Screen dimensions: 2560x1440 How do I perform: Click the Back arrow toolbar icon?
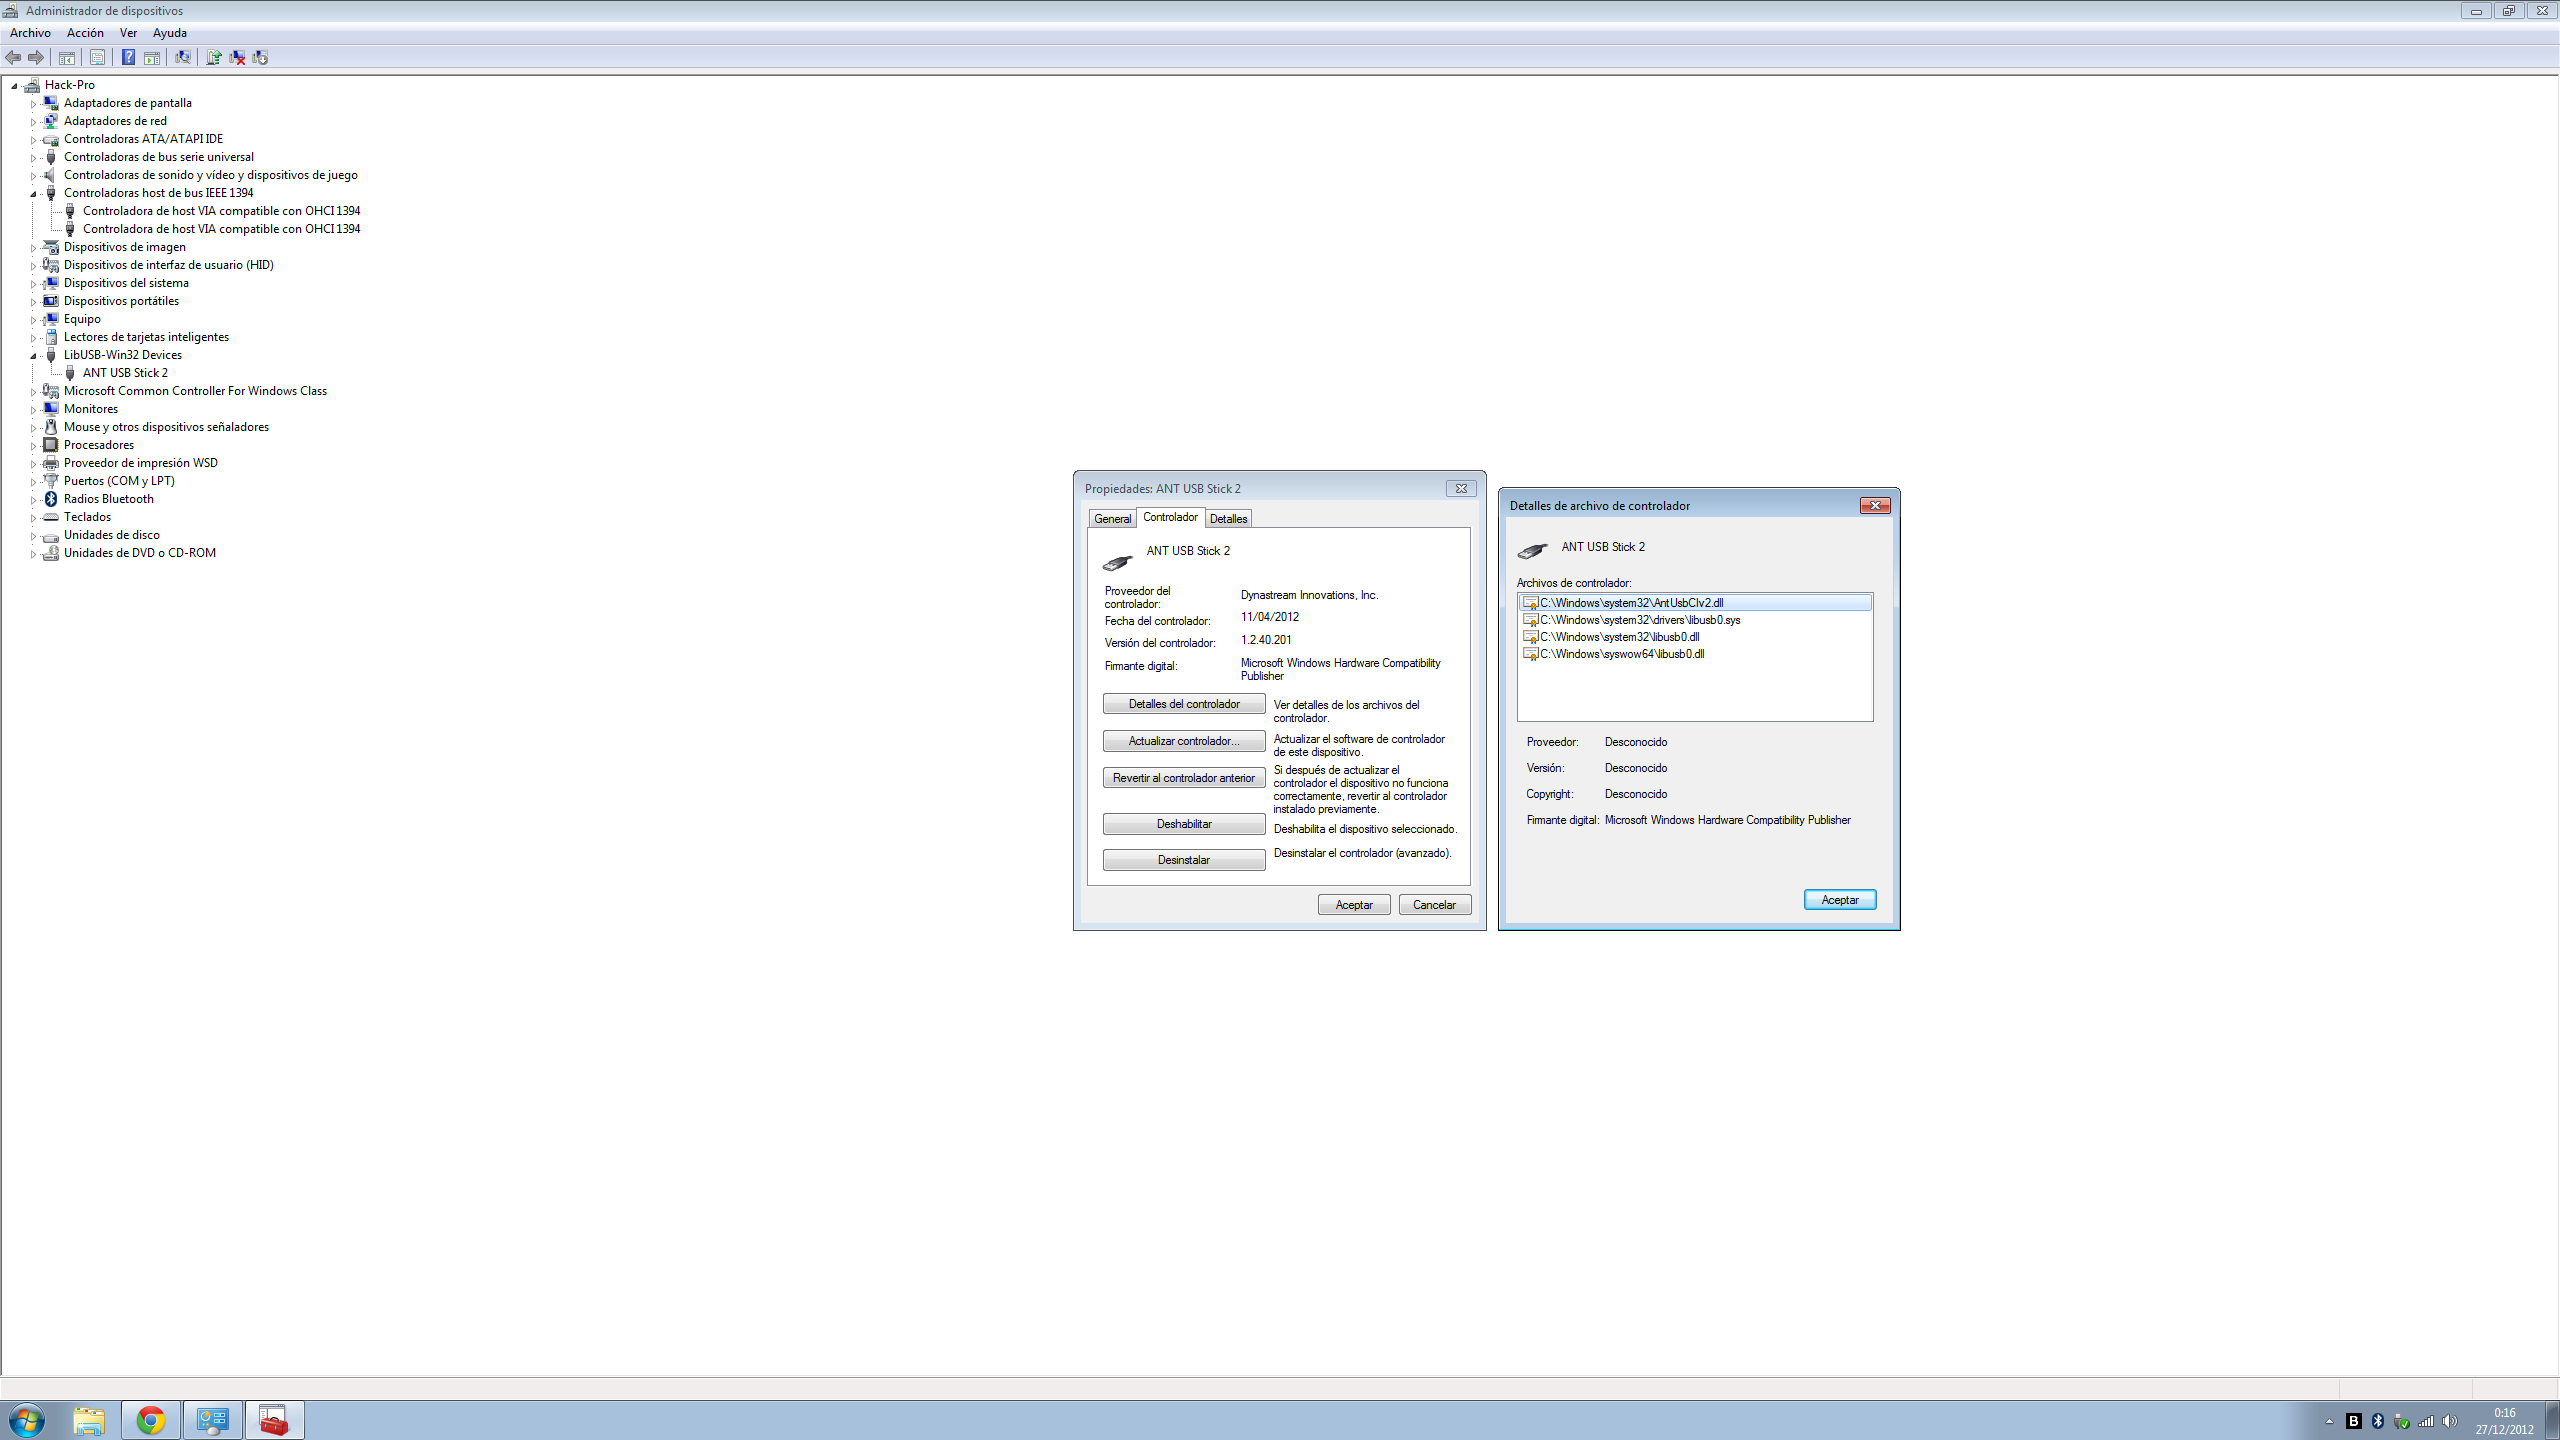[x=13, y=57]
